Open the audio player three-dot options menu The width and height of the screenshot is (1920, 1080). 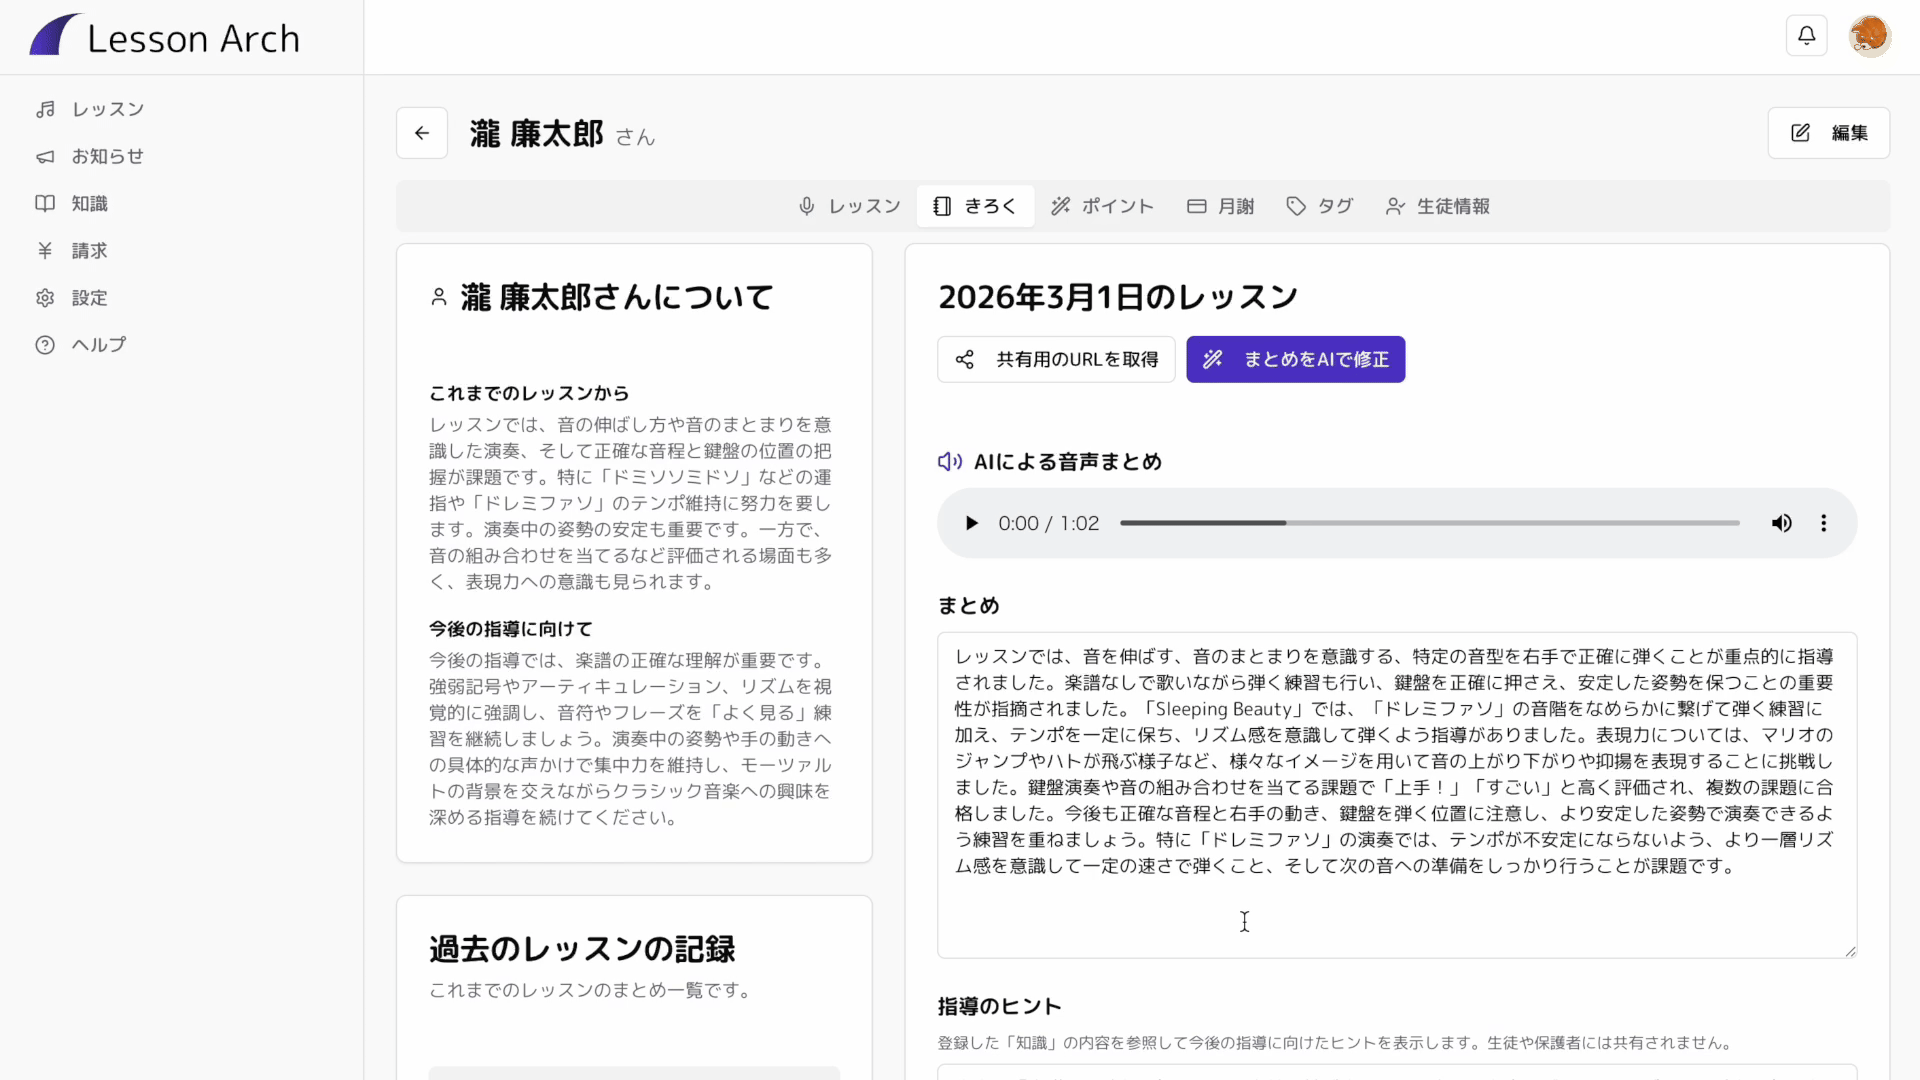[1823, 523]
